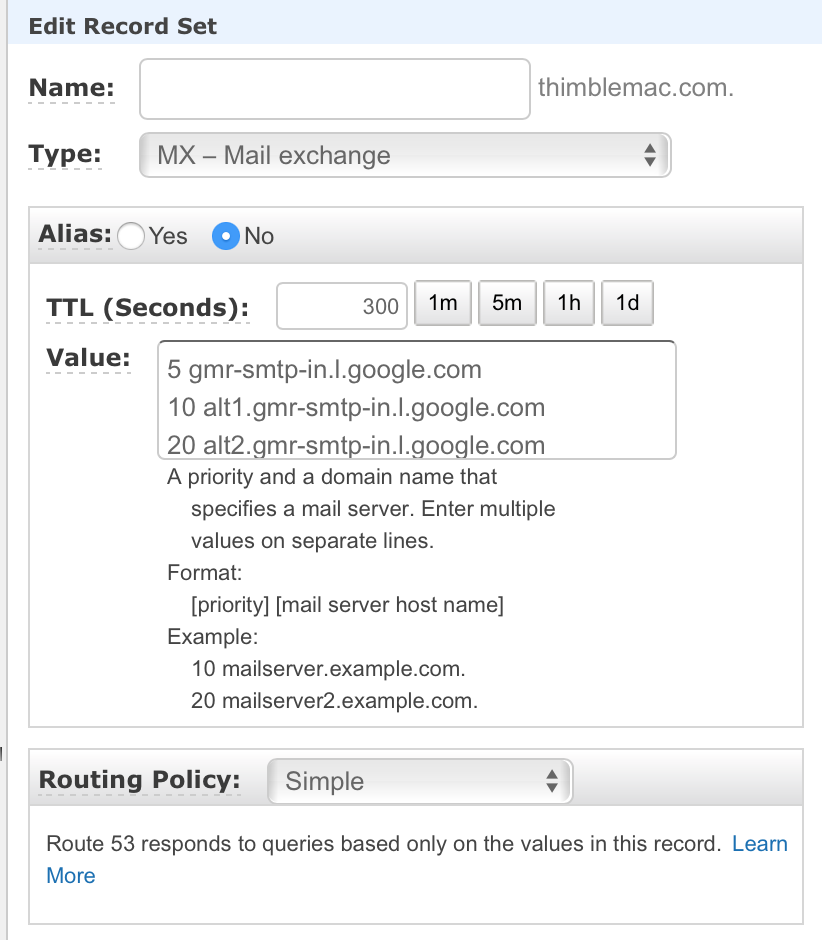Click the Type dropdown arrow stepper
Image resolution: width=822 pixels, height=940 pixels.
650,155
